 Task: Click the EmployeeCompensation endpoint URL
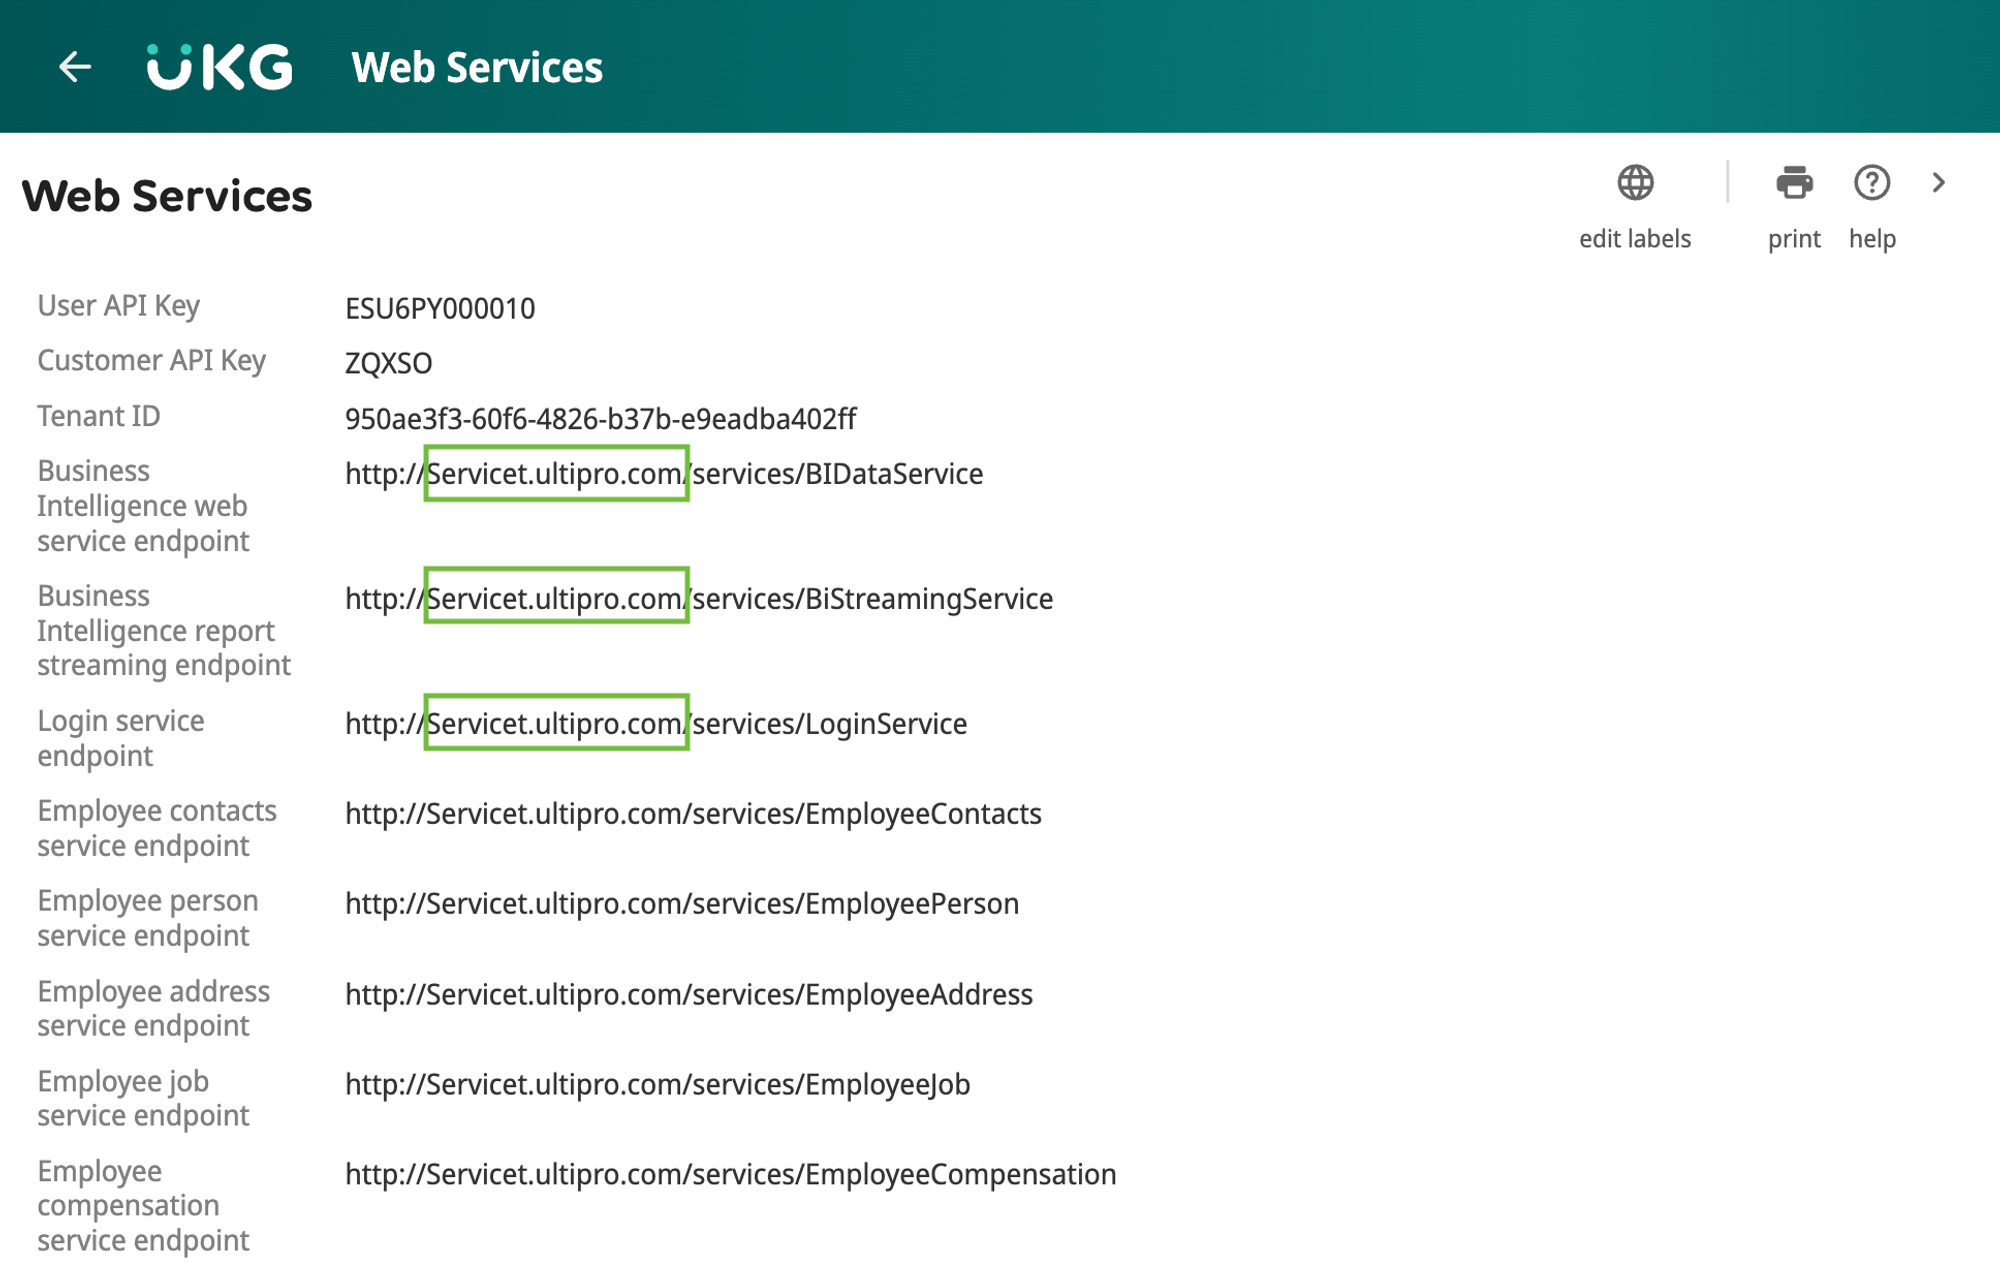[730, 1175]
